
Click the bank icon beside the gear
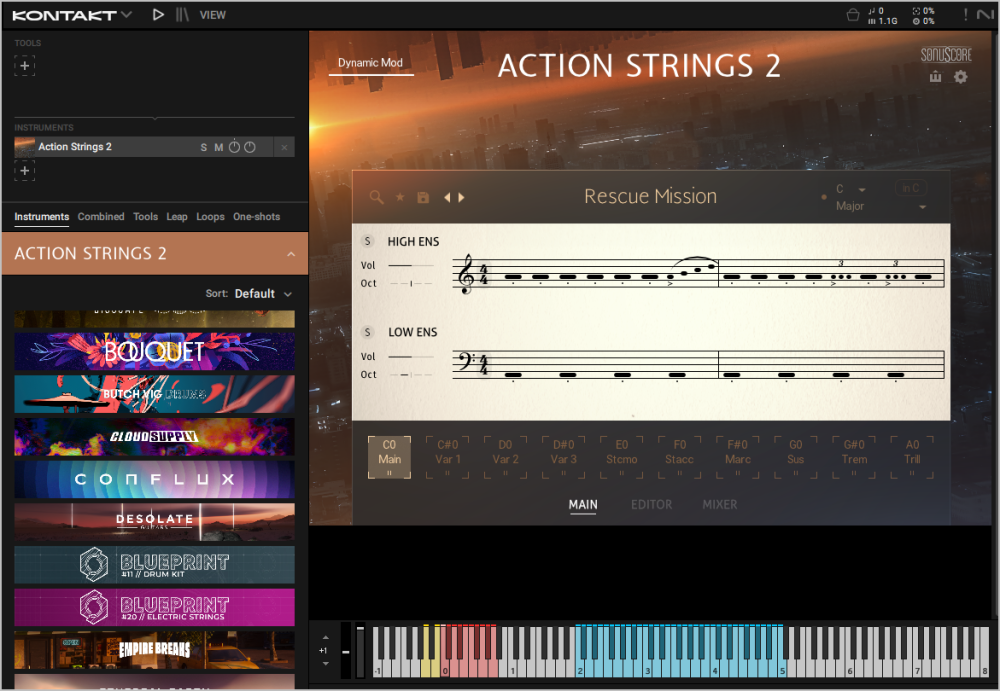(936, 77)
